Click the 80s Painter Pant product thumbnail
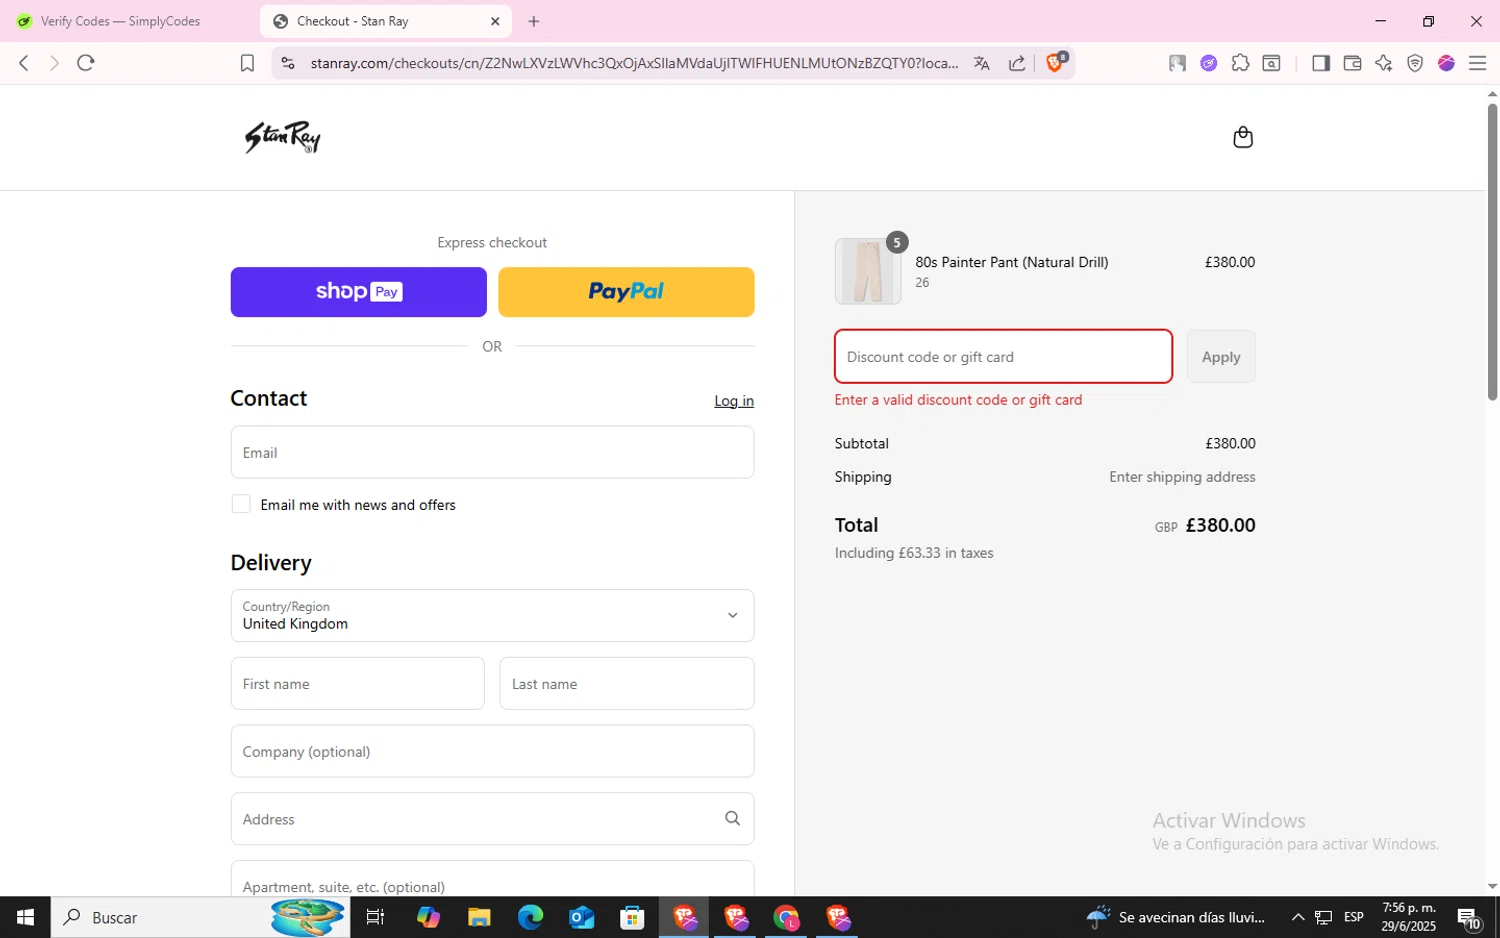Image resolution: width=1500 pixels, height=938 pixels. pyautogui.click(x=868, y=271)
